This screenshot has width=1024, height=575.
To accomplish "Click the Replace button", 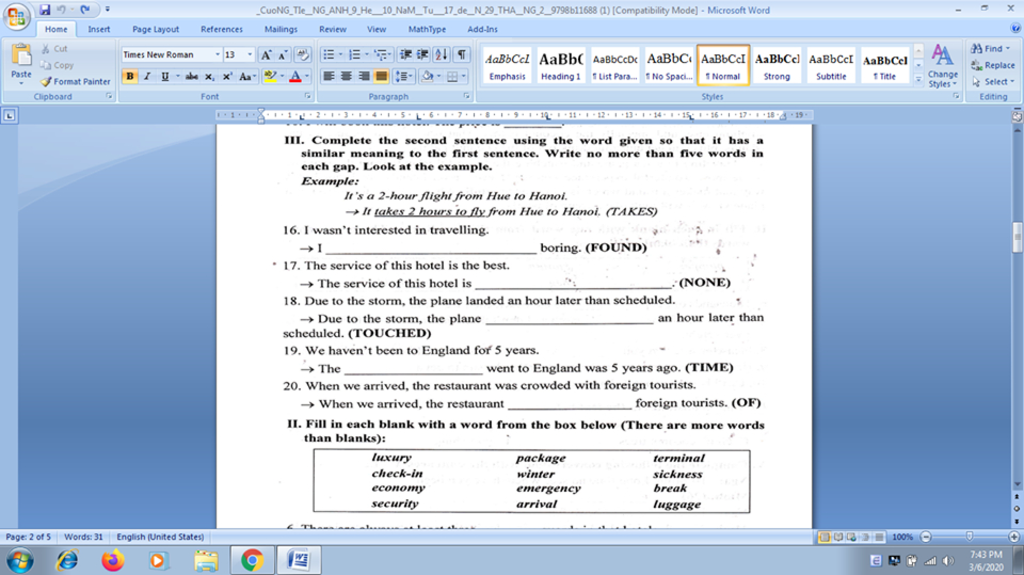I will click(x=993, y=65).
